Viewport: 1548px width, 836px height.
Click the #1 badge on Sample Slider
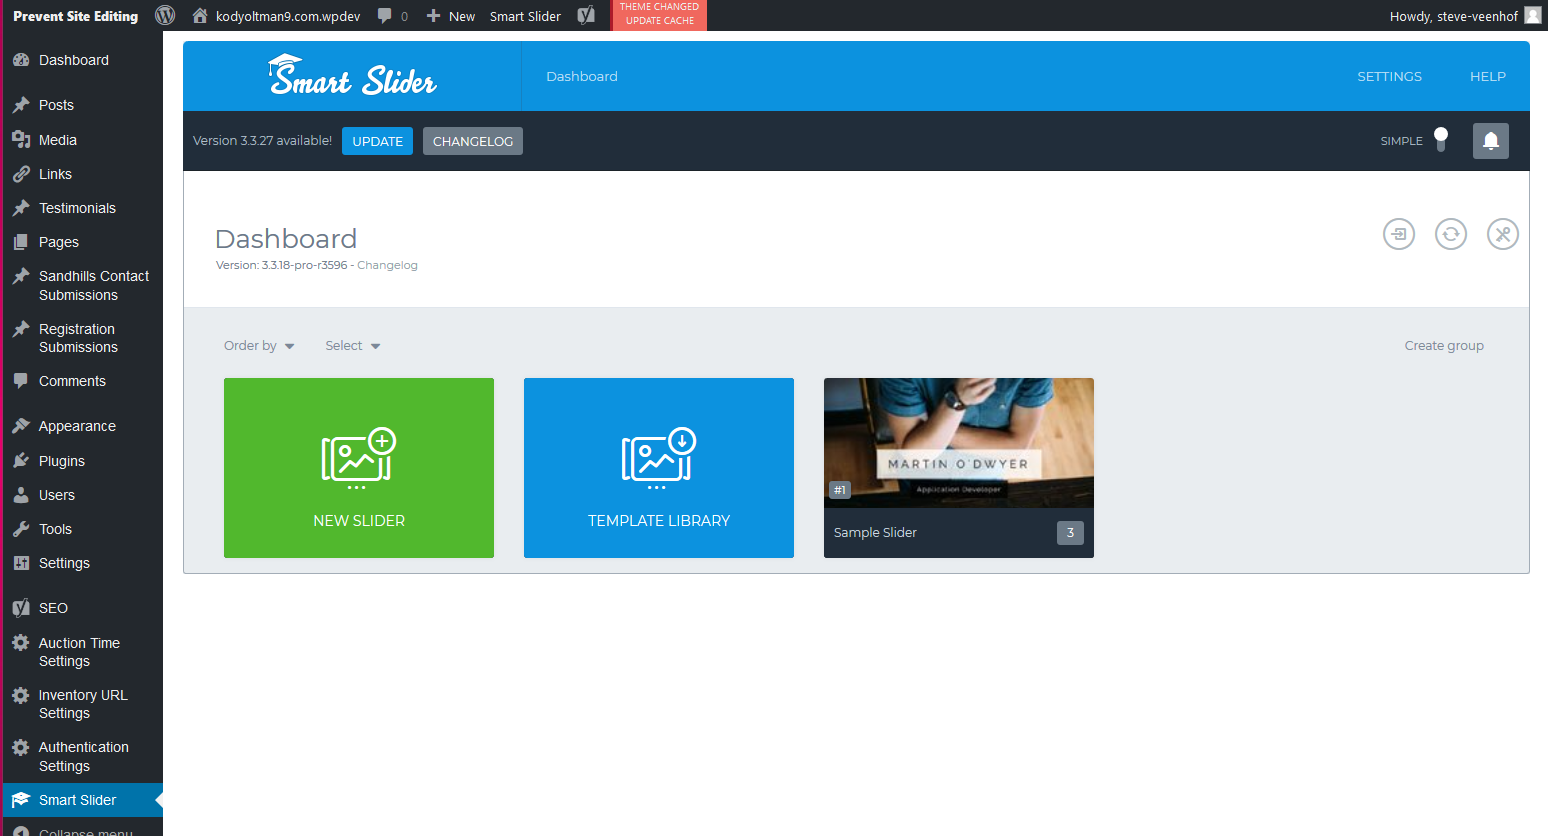[840, 490]
